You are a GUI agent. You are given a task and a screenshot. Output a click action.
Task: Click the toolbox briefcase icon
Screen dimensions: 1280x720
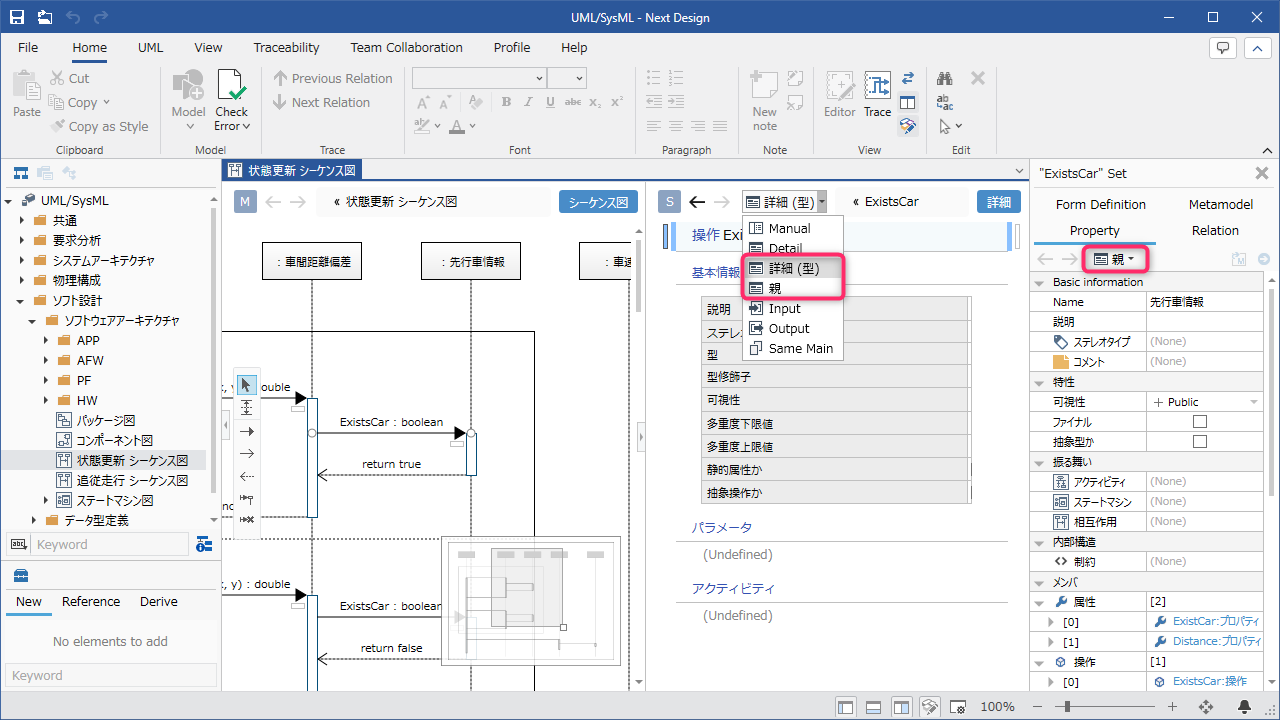tap(20, 575)
